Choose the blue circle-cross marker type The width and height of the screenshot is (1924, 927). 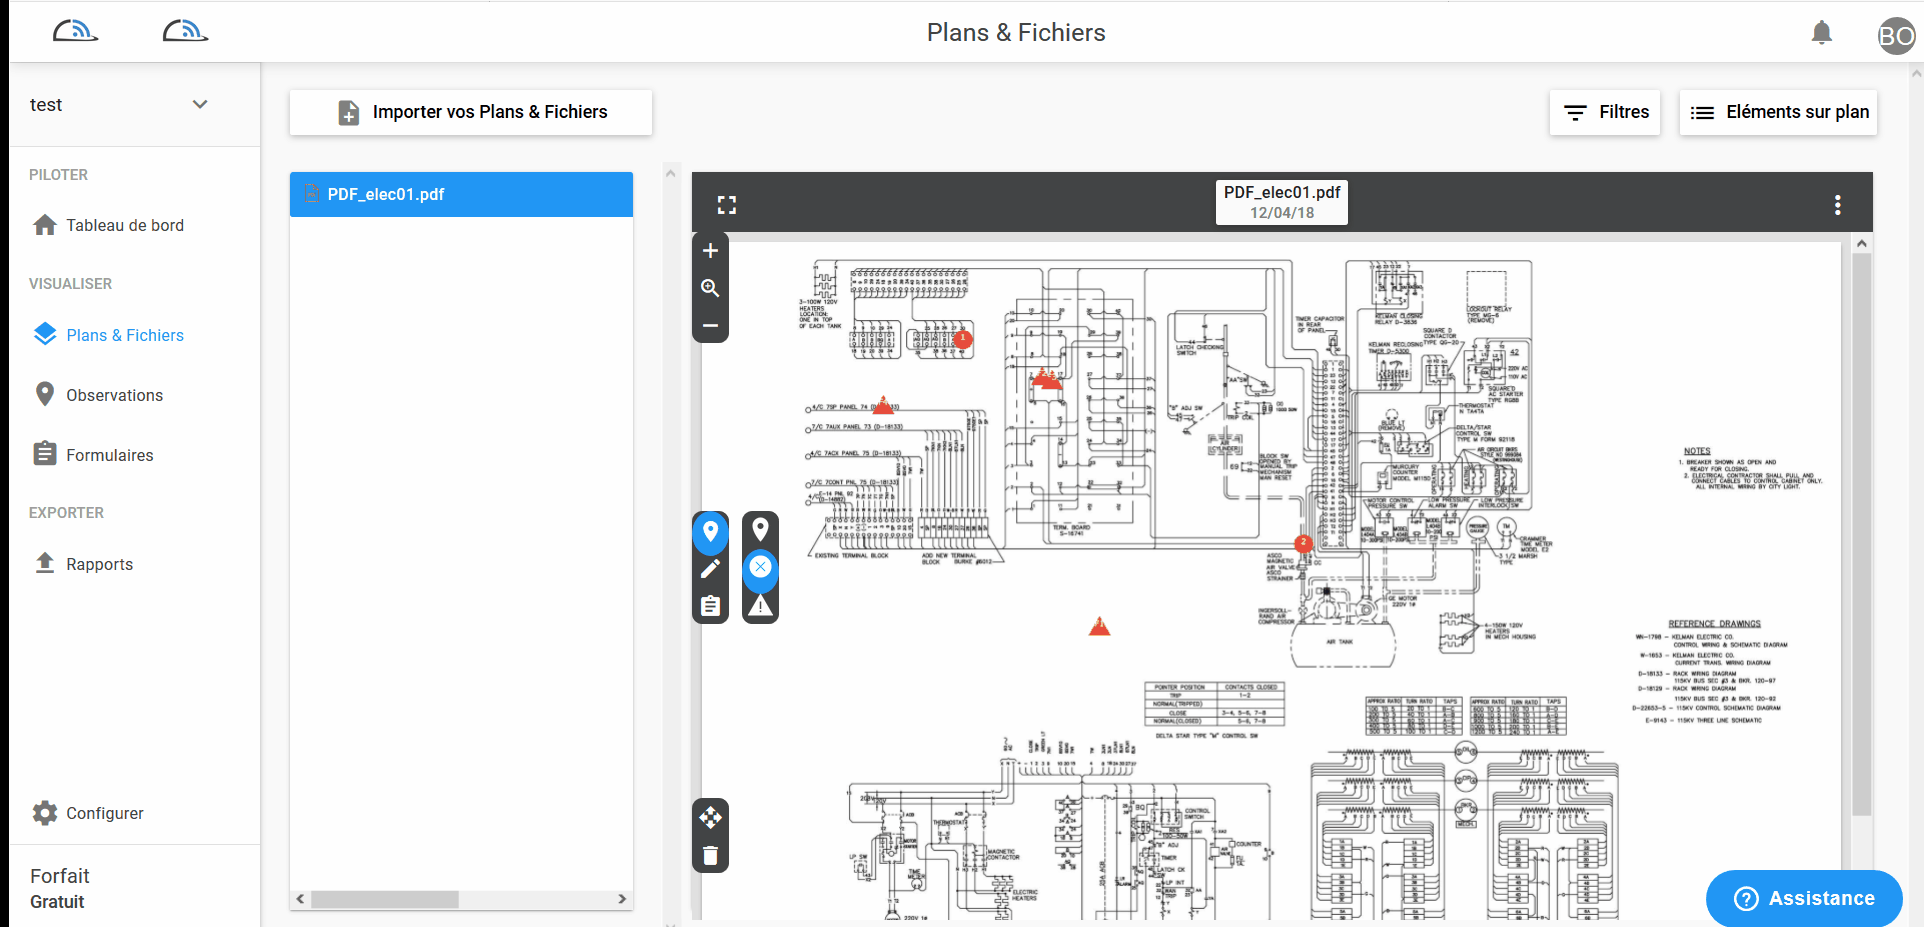[x=761, y=567]
